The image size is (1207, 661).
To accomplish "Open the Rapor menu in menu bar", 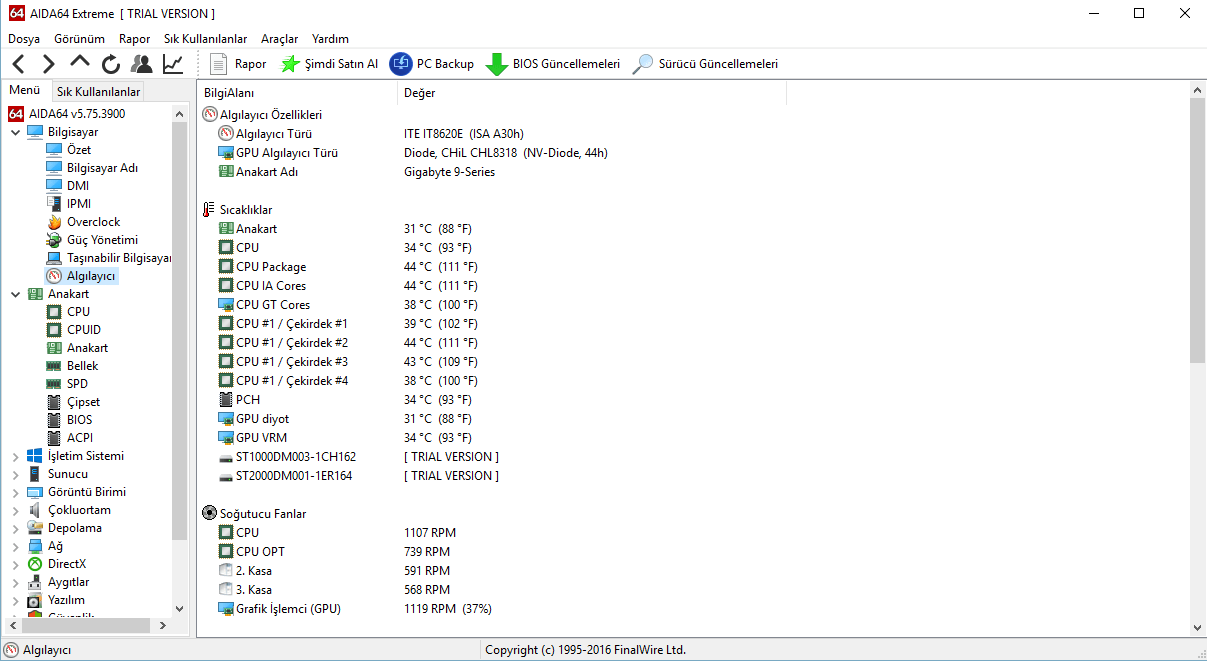I will coord(134,39).
